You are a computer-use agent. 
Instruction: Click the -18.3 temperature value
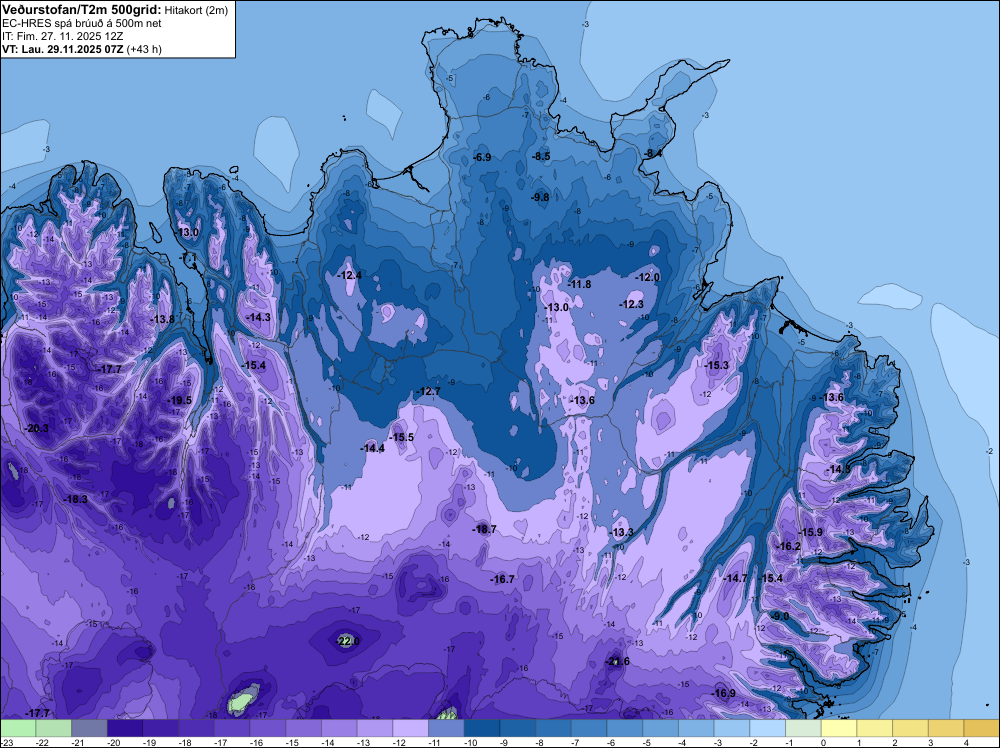click(75, 499)
